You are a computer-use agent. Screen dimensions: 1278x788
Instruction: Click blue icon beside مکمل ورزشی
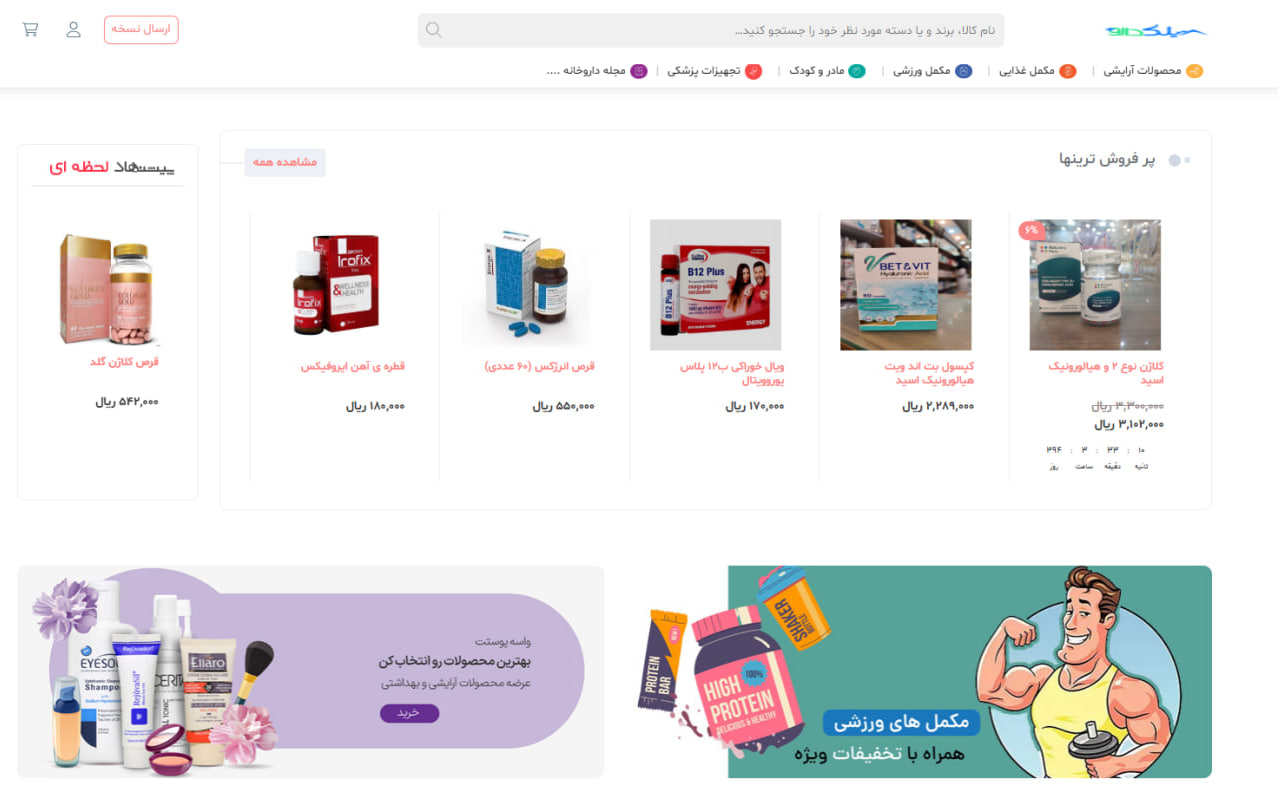(x=963, y=71)
